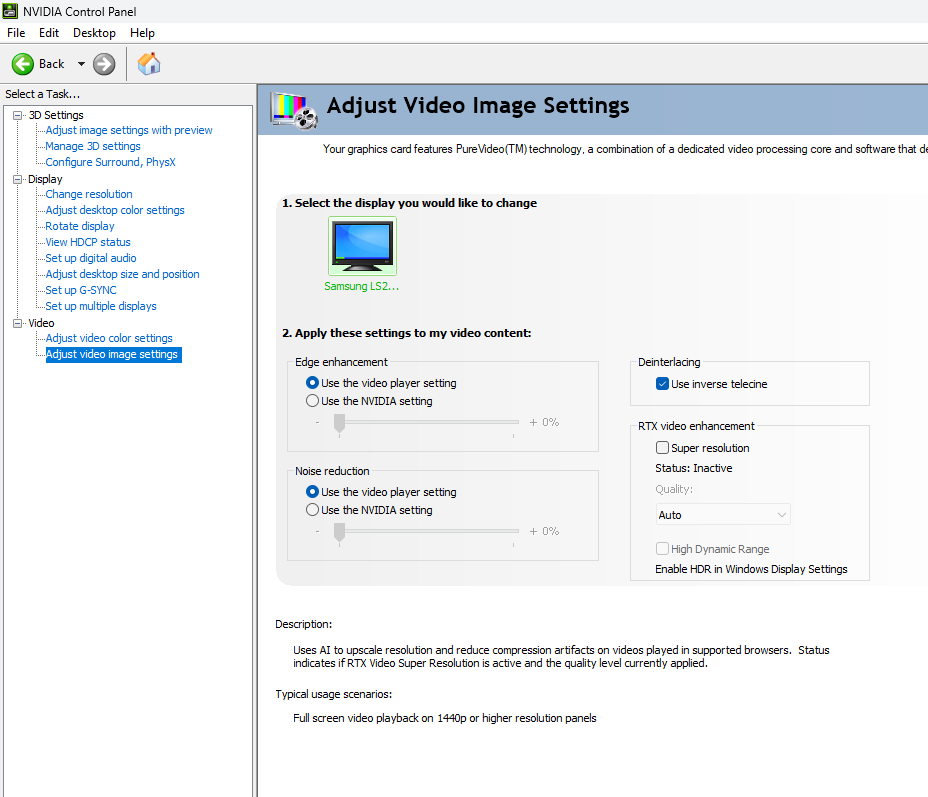928x797 pixels.
Task: Open Configure Surround, PhysX
Action: pos(110,162)
